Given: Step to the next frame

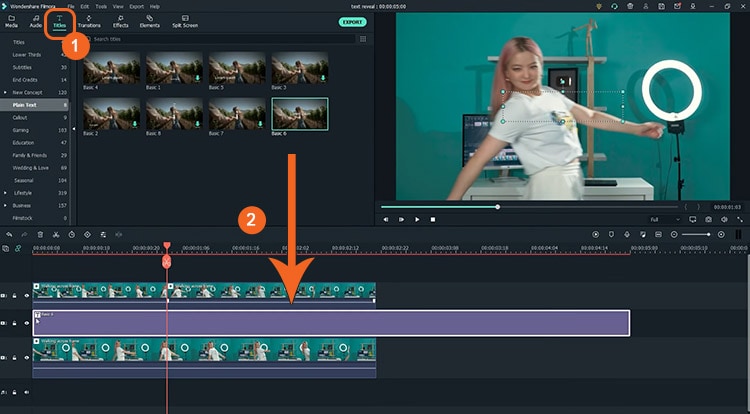Looking at the screenshot, I should point(401,219).
